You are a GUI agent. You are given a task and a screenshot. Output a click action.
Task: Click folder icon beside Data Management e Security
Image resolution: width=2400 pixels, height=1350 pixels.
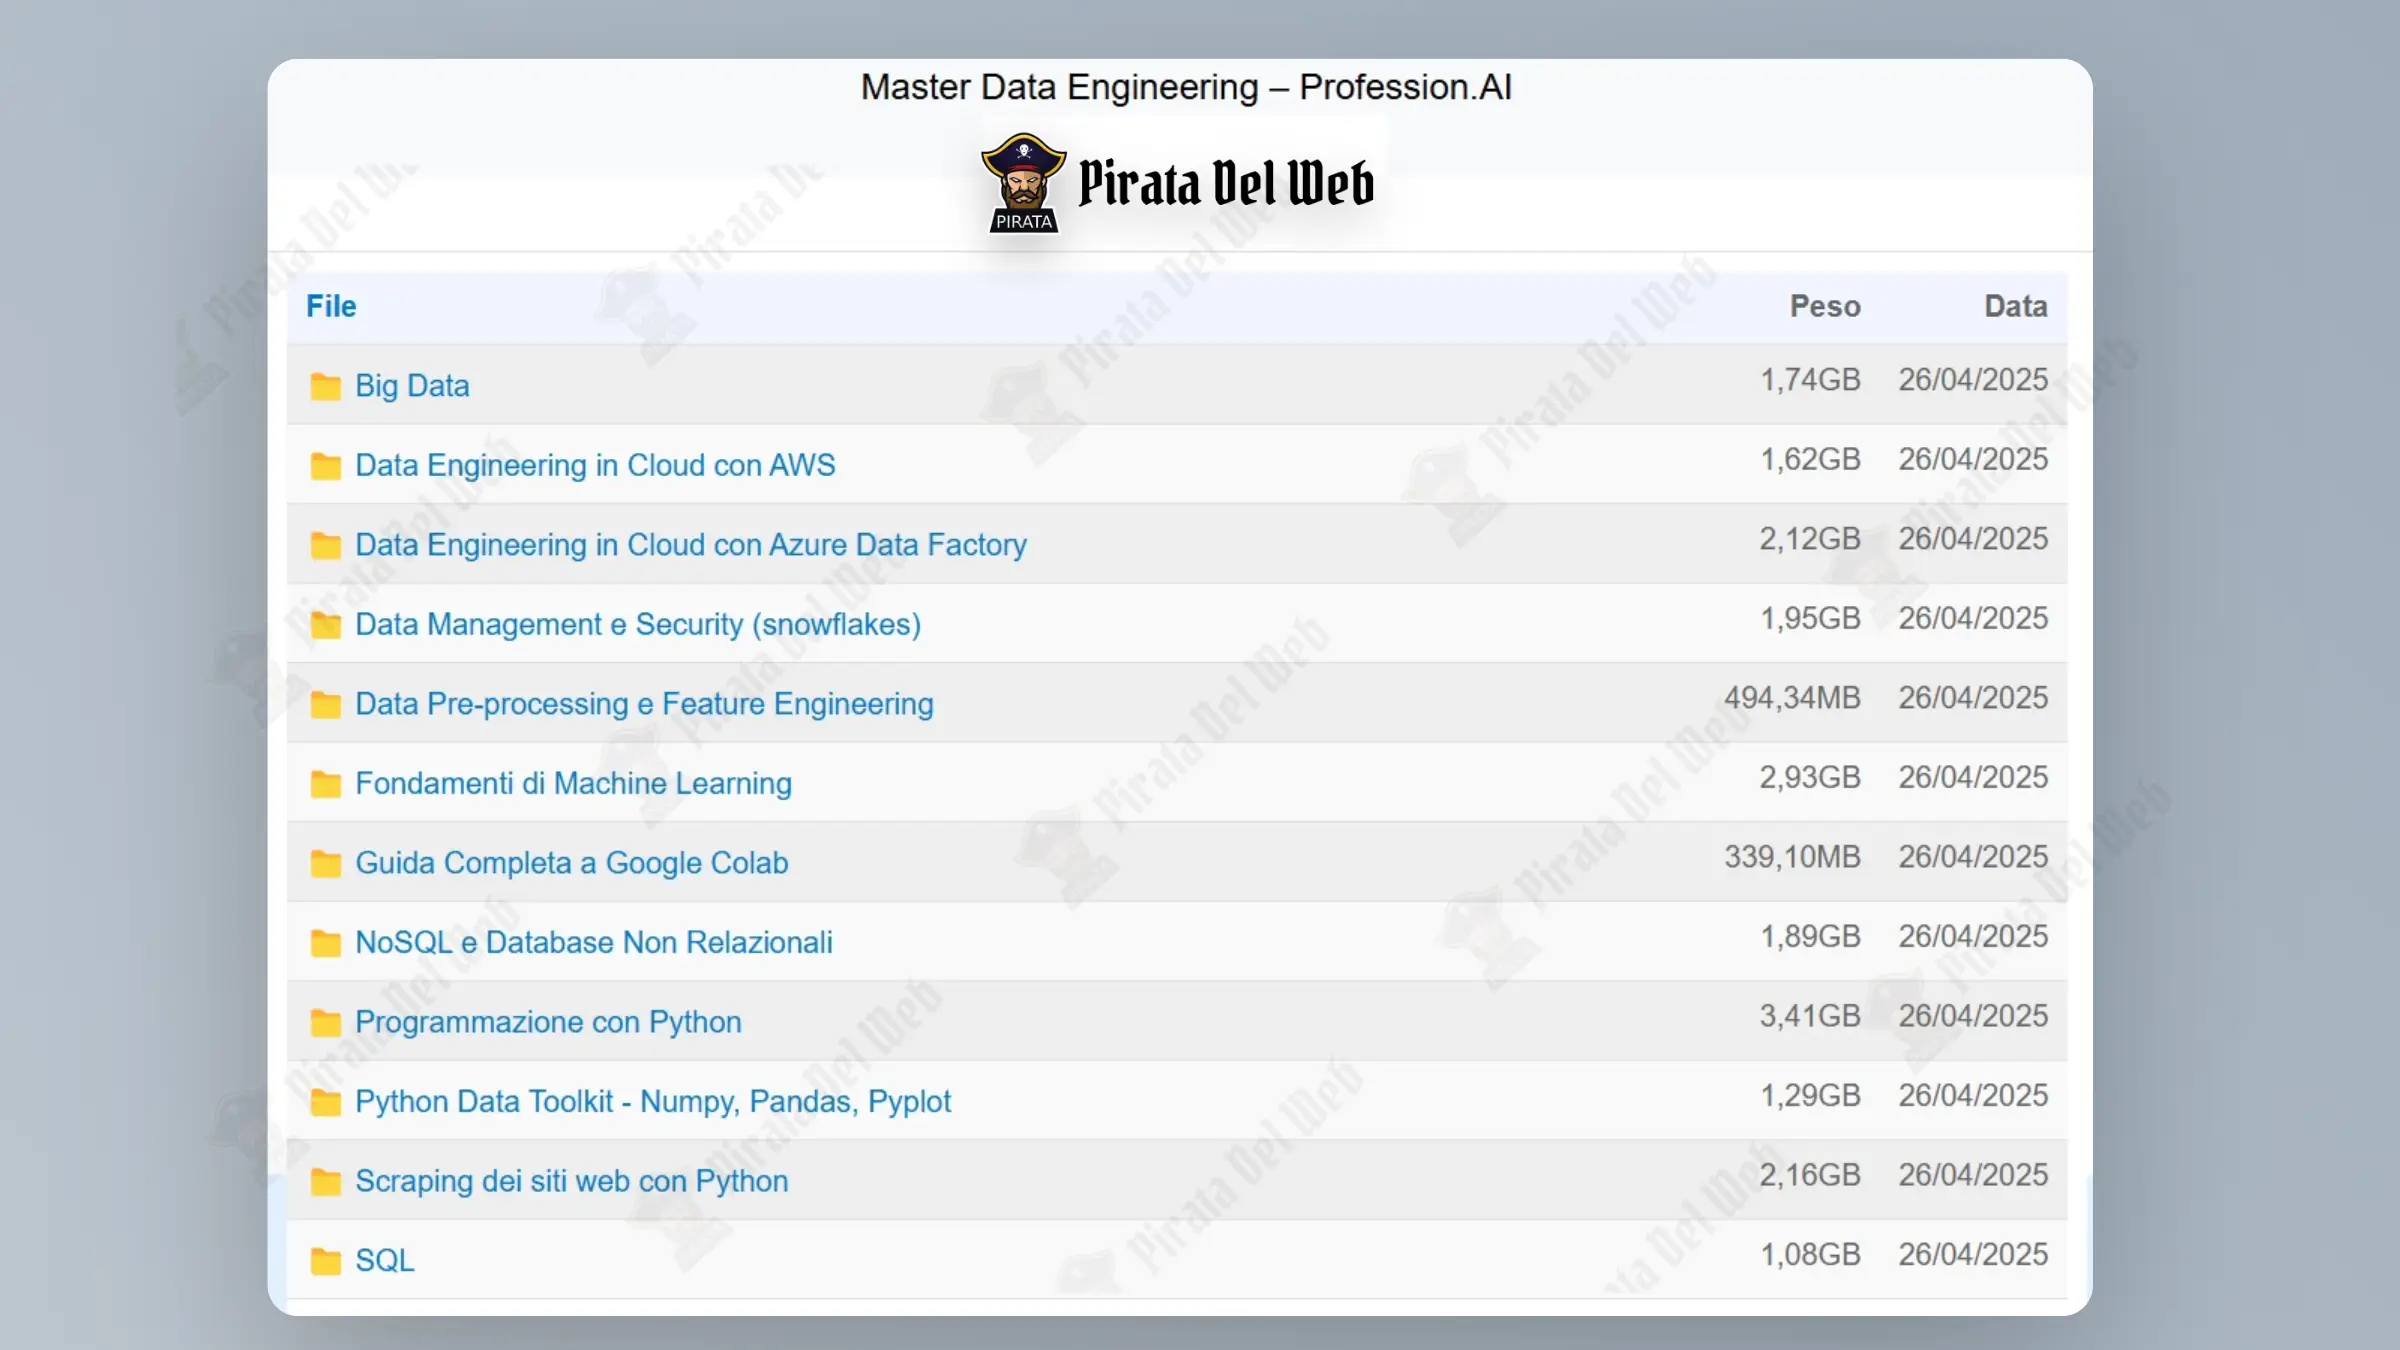[325, 625]
